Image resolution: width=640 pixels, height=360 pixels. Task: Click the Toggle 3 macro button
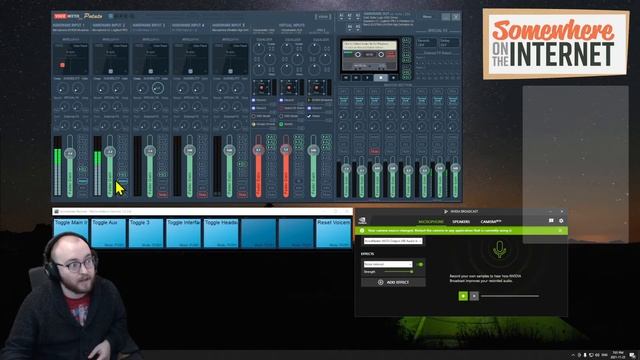[x=146, y=233]
